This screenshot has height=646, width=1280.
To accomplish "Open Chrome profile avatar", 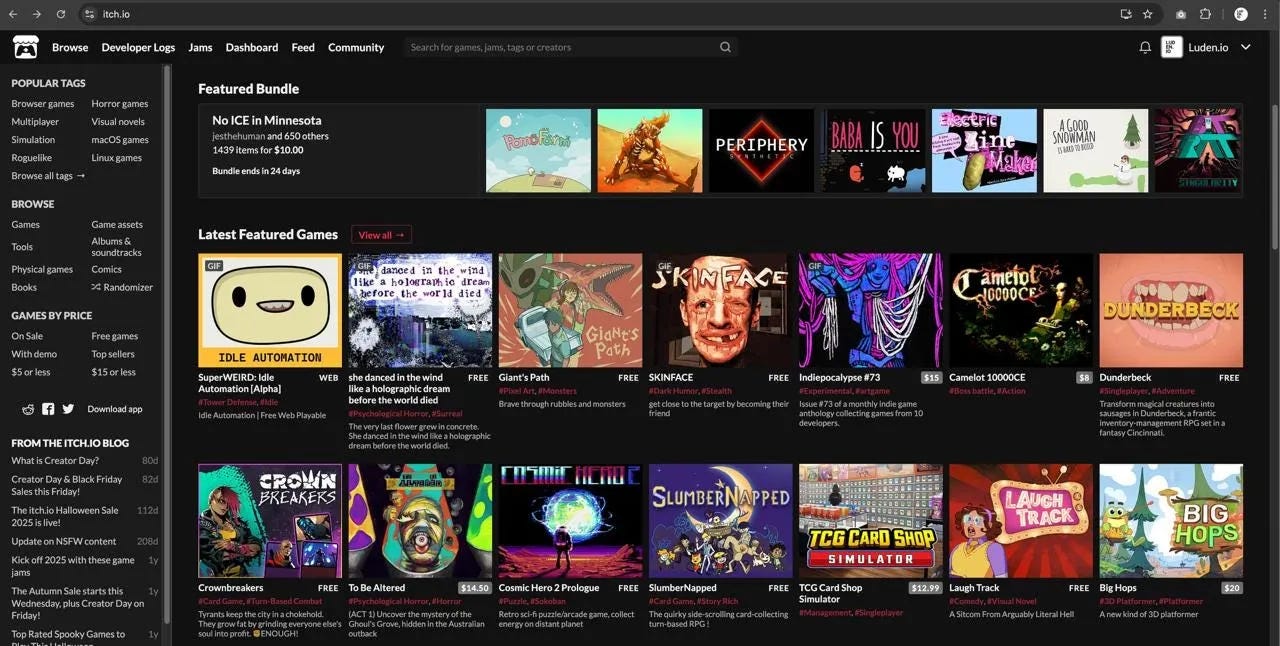I will 1241,14.
